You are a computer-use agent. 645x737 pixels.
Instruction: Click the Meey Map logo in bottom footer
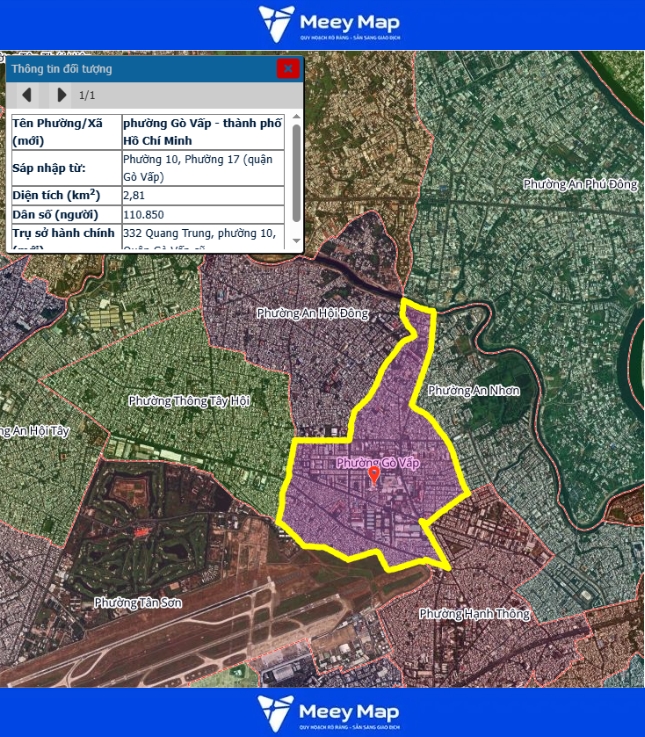[x=322, y=712]
